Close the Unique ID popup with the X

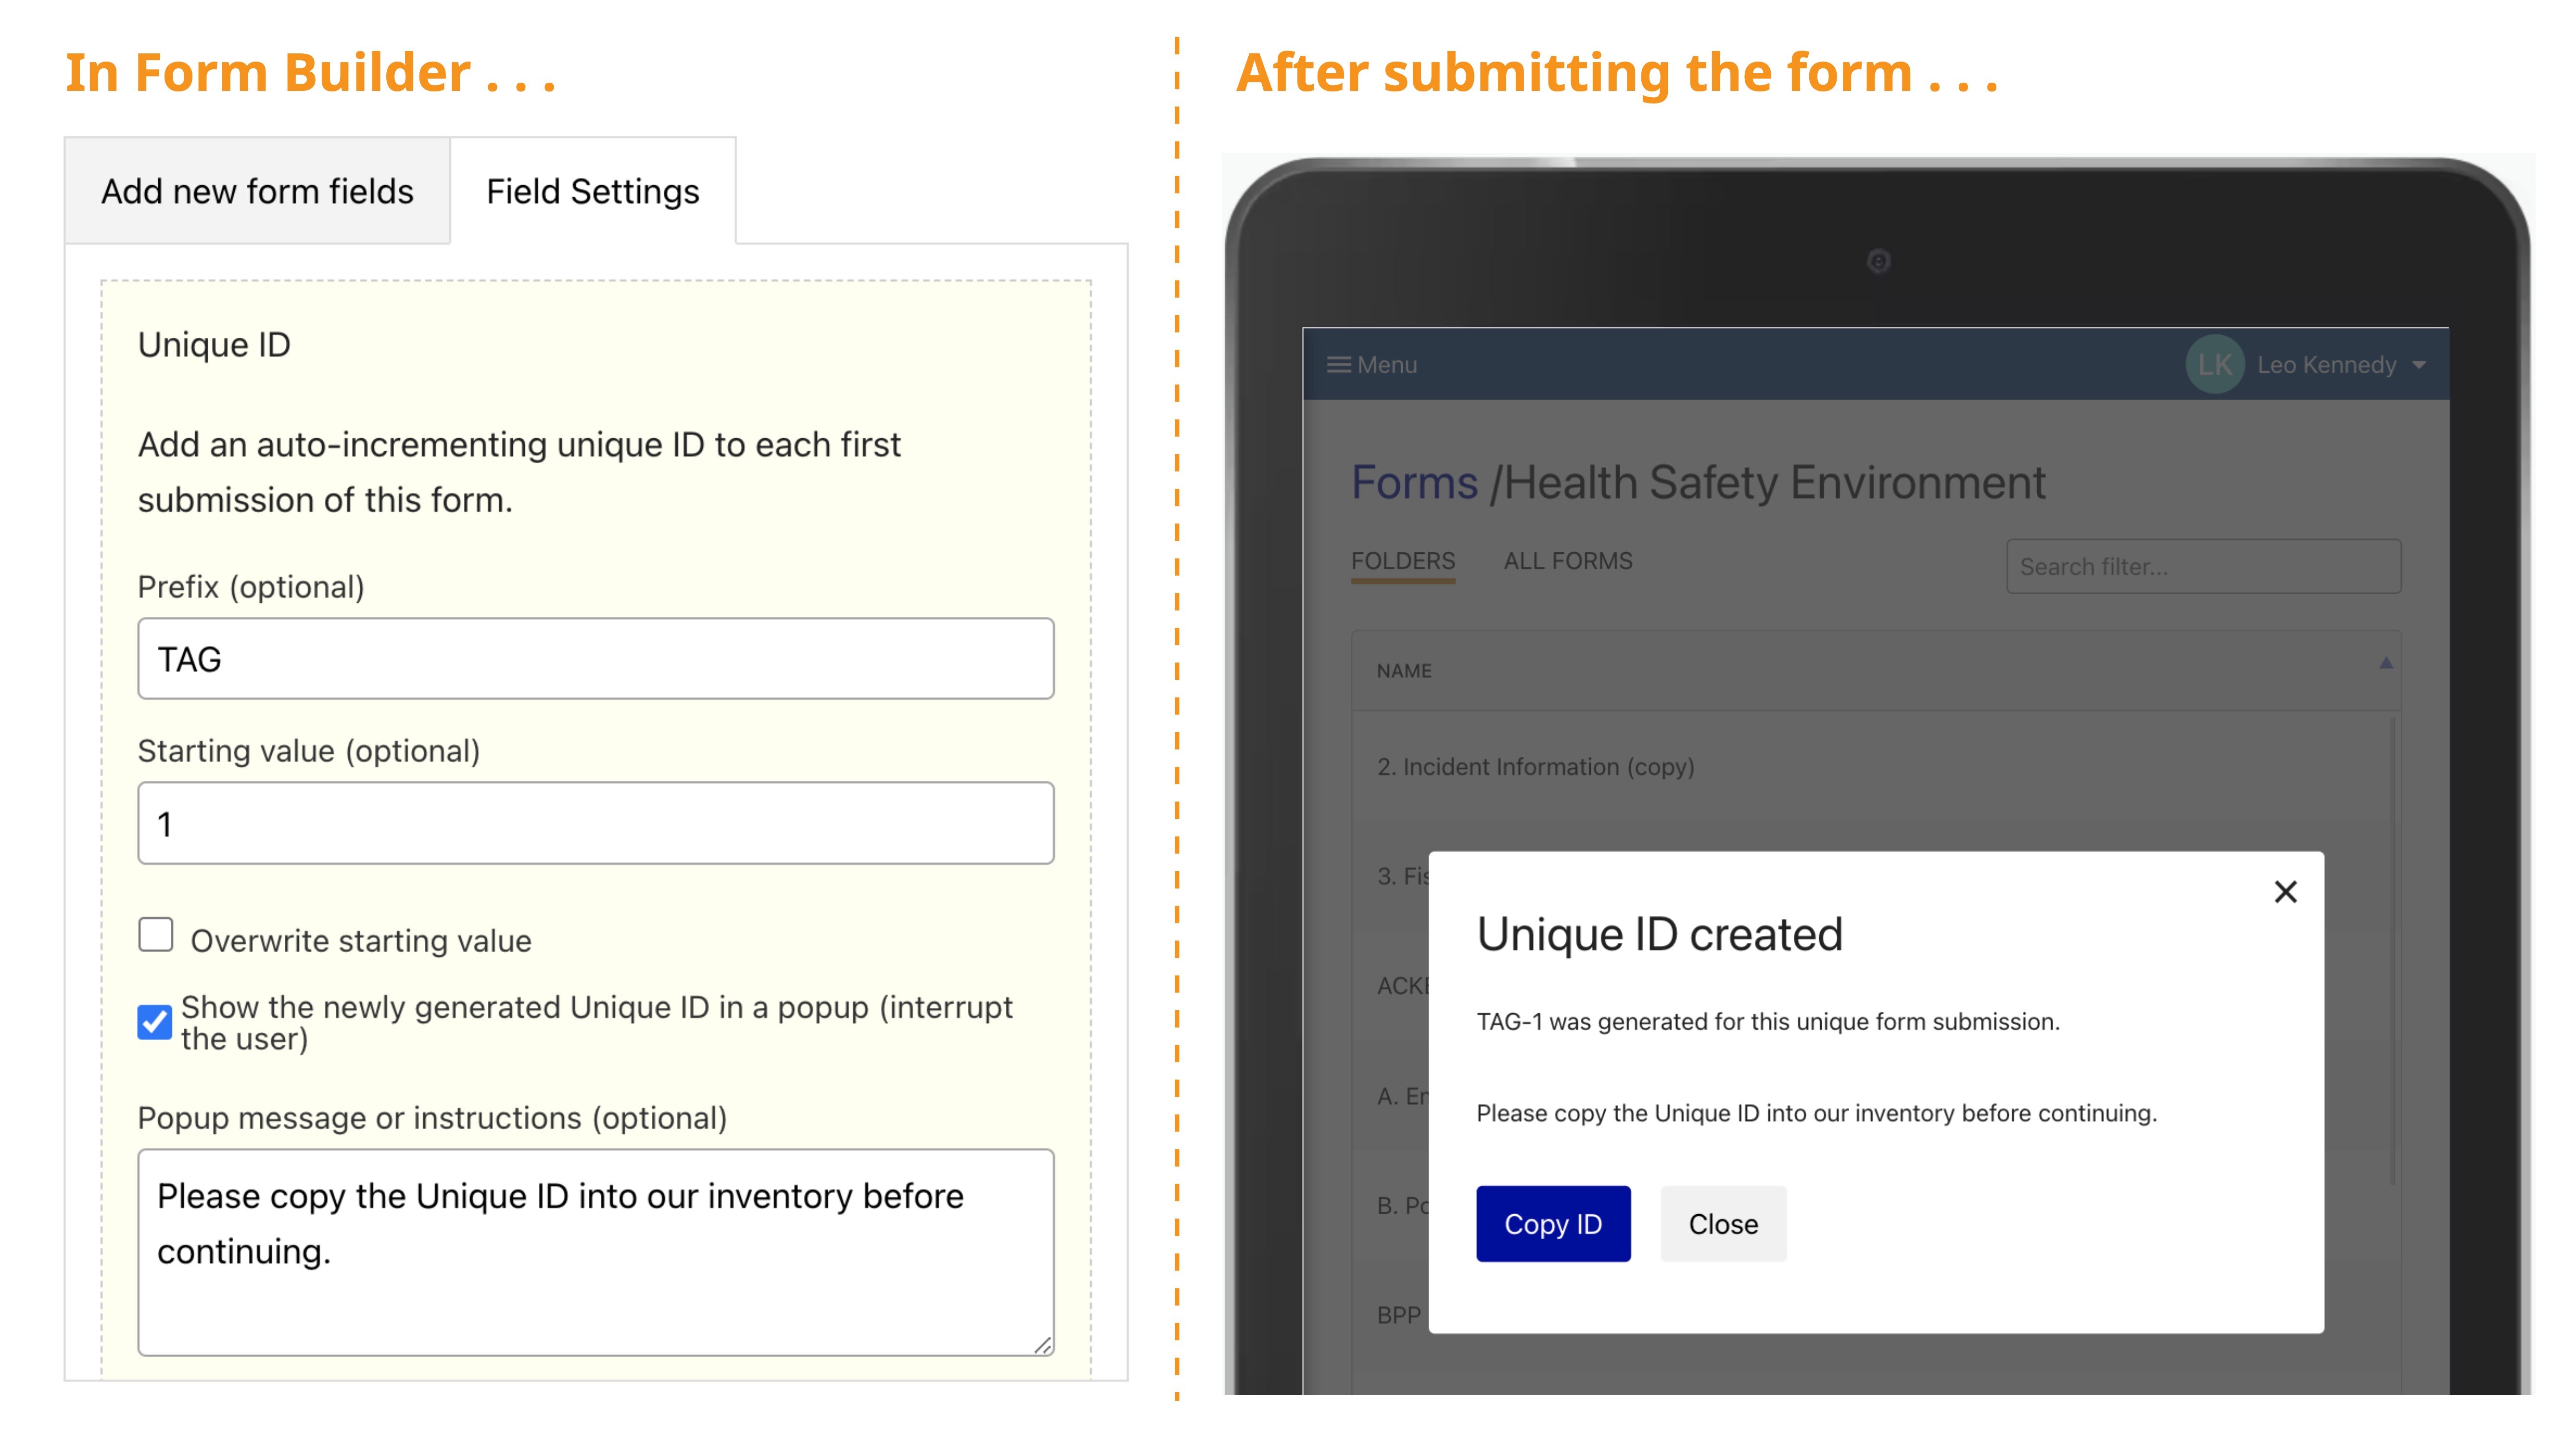click(2287, 891)
